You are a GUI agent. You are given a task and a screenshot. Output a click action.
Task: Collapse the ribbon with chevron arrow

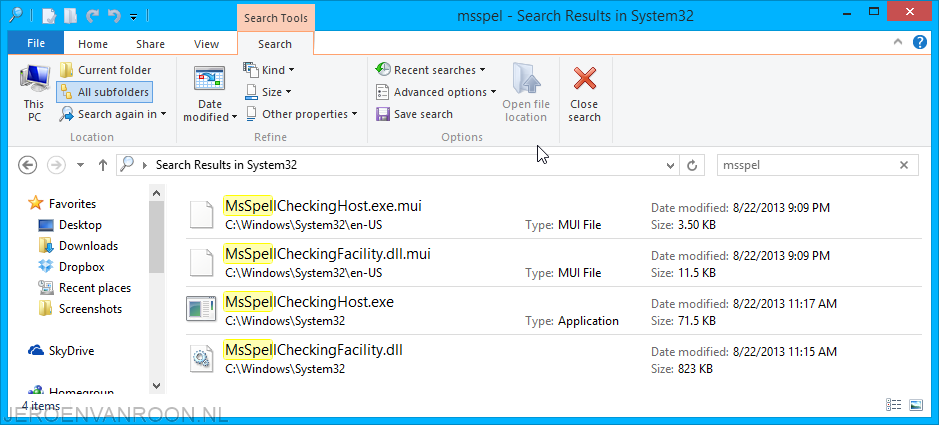click(898, 42)
